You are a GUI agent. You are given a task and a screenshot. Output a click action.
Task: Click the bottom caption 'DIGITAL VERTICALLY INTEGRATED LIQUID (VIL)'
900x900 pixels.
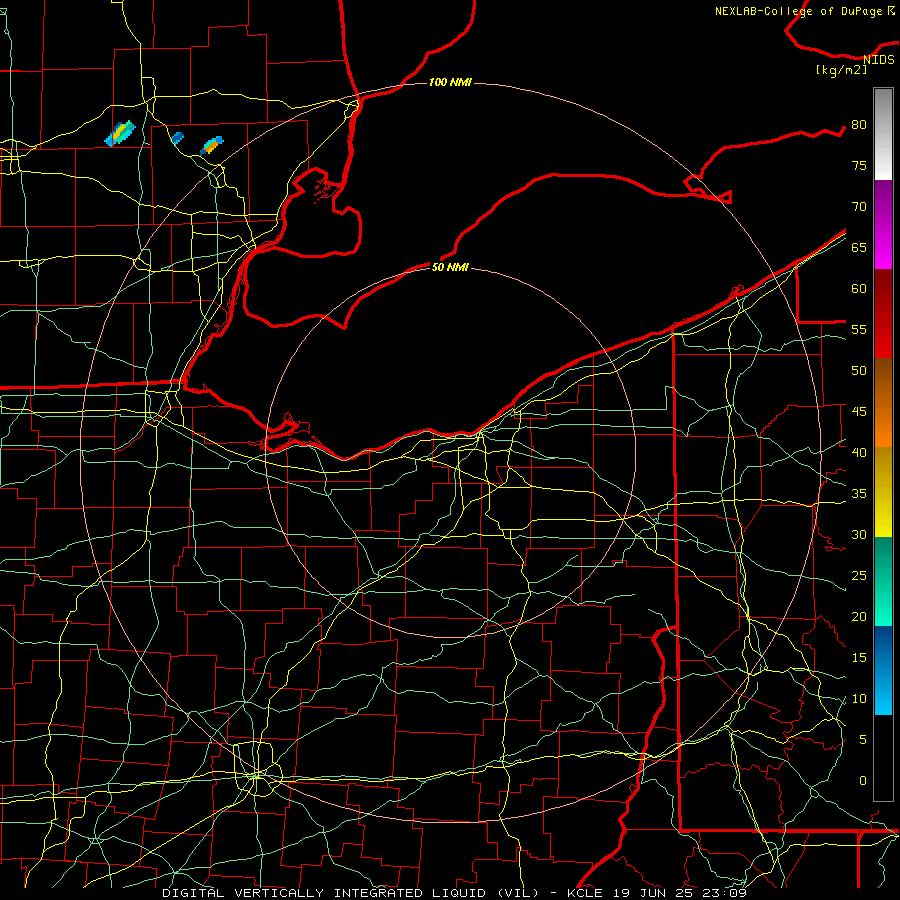click(350, 893)
